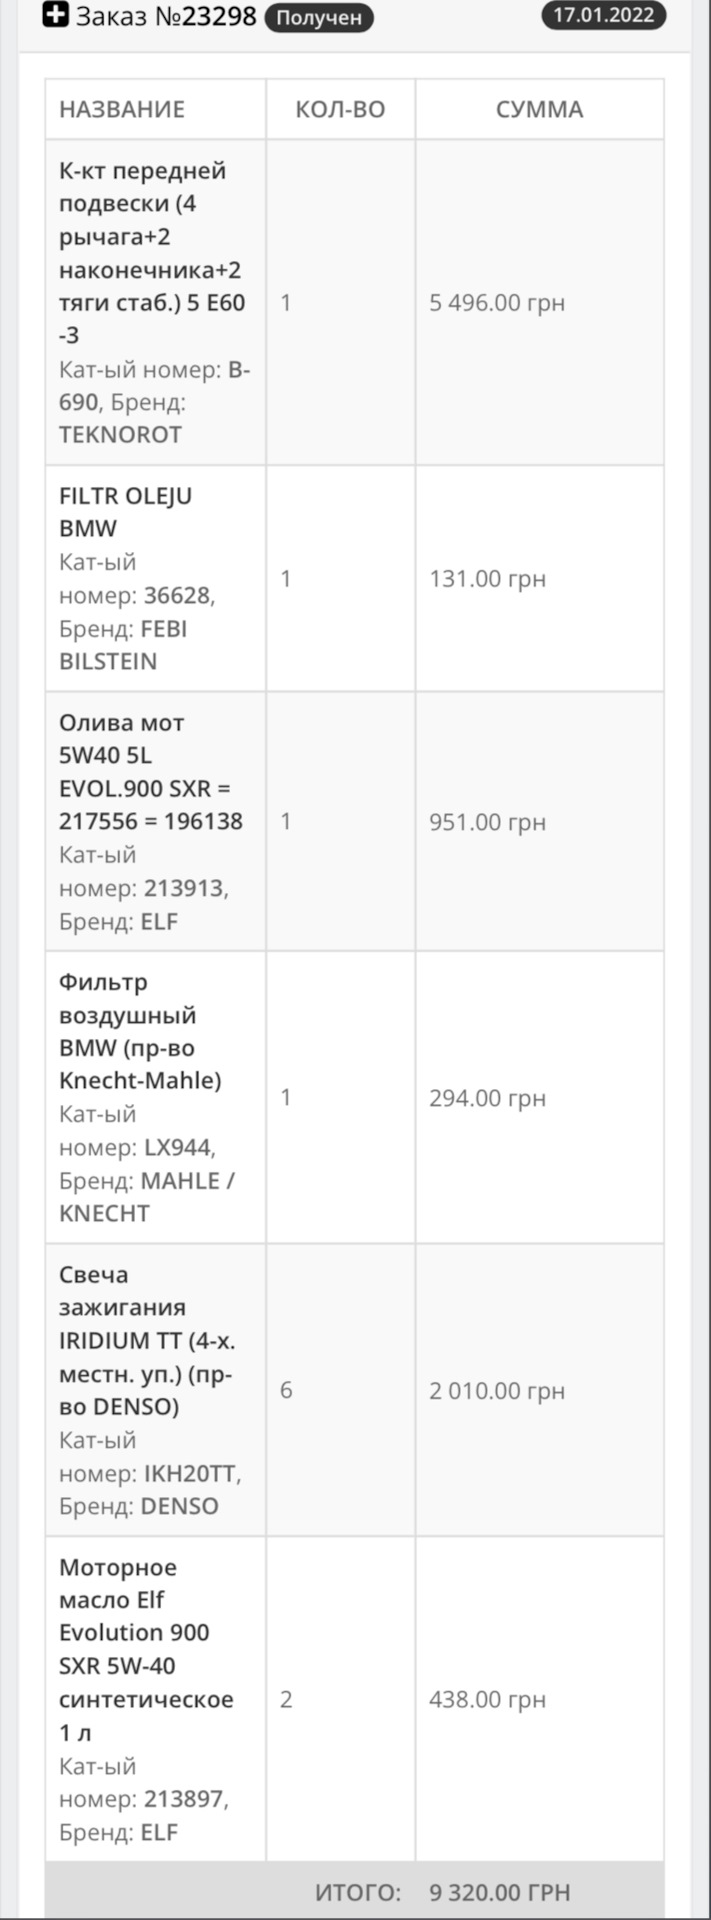Click the Заказ №23298 heading
711x1920 pixels.
click(166, 17)
